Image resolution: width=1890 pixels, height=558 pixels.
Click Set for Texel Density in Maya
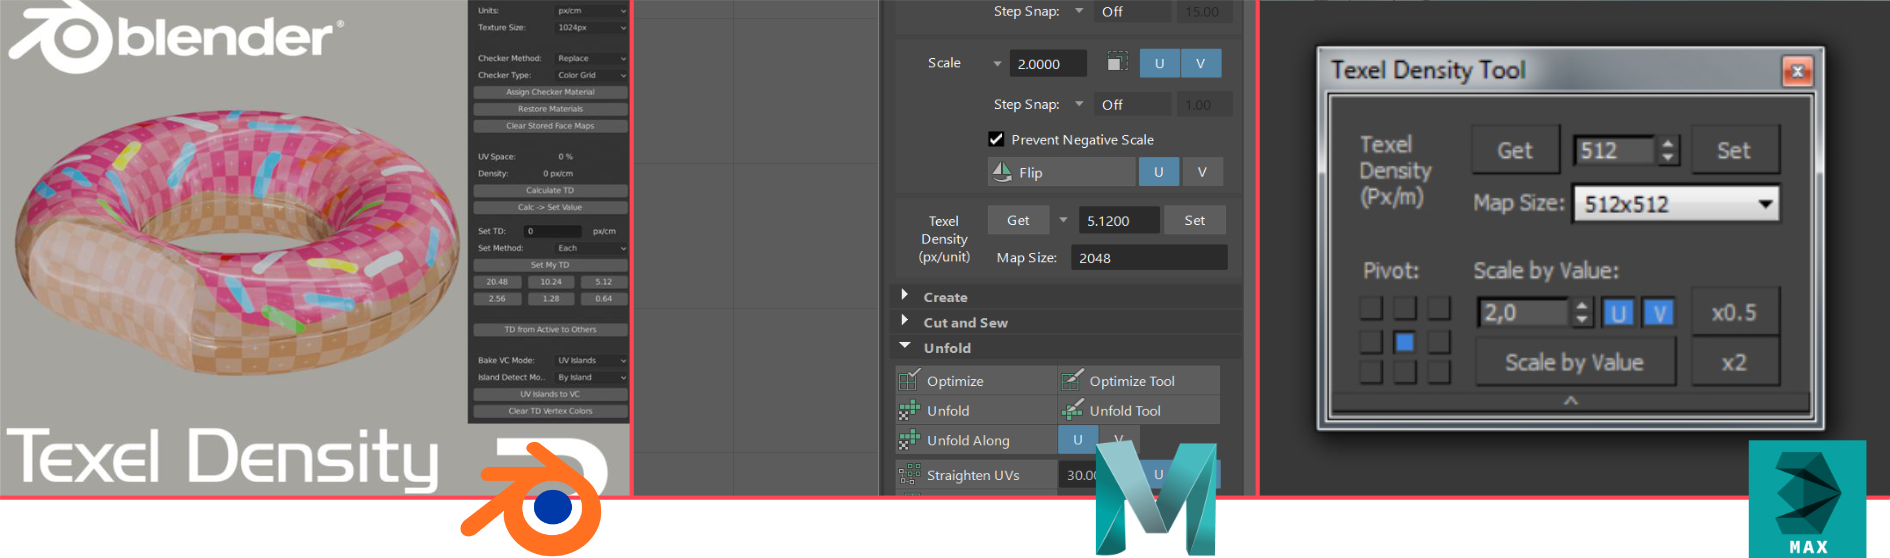[x=1195, y=220]
